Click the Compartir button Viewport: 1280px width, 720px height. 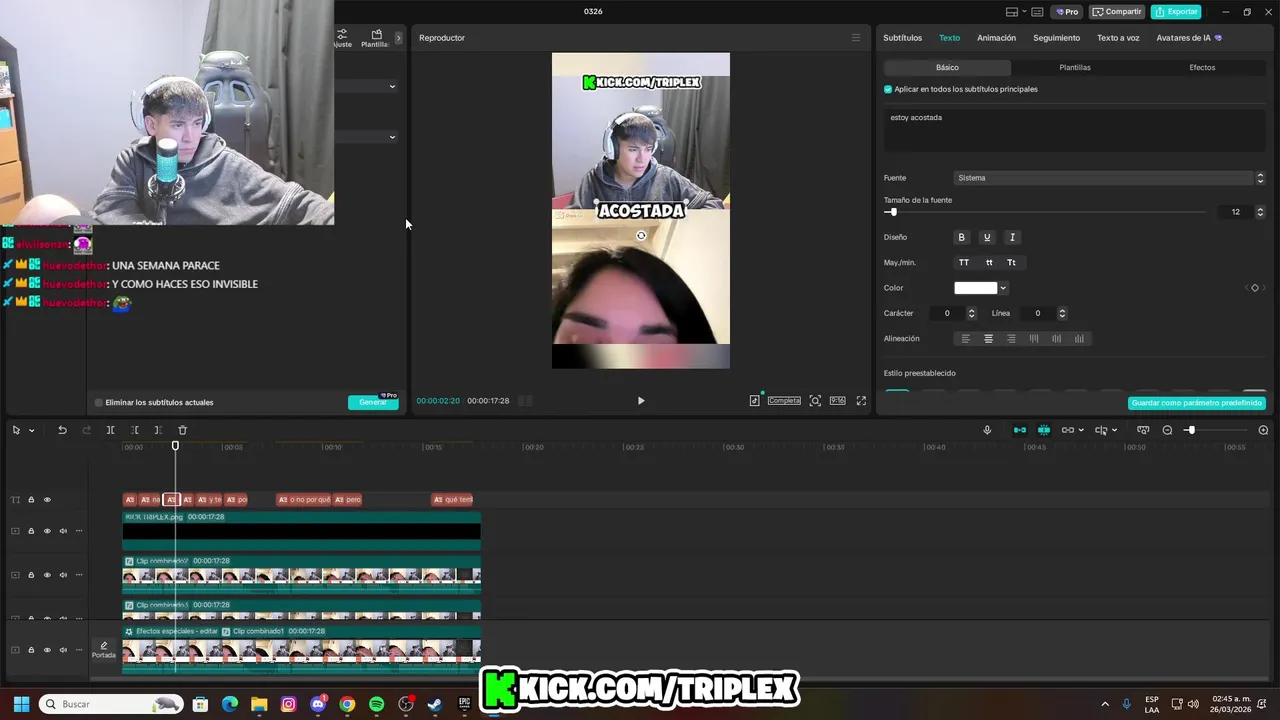[1117, 12]
